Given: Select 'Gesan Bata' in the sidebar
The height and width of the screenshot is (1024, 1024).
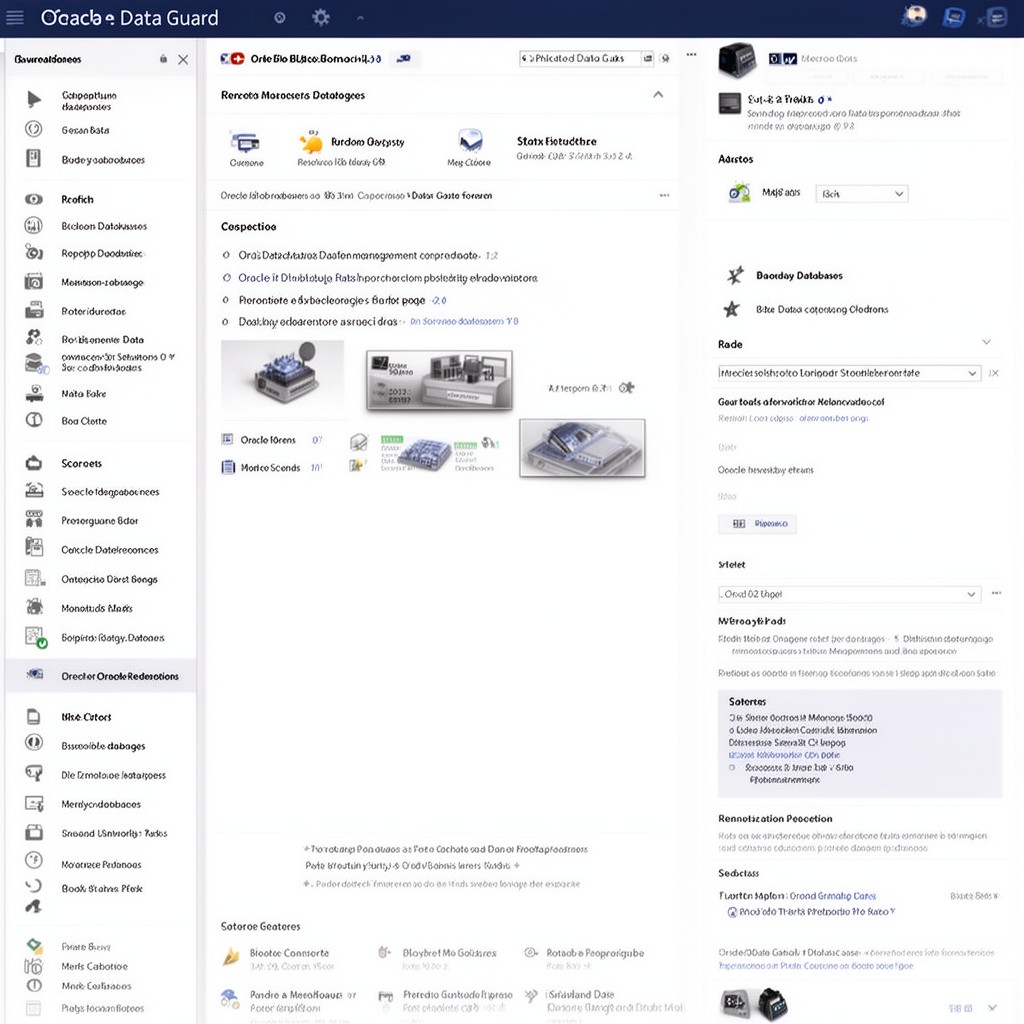Looking at the screenshot, I should [86, 130].
